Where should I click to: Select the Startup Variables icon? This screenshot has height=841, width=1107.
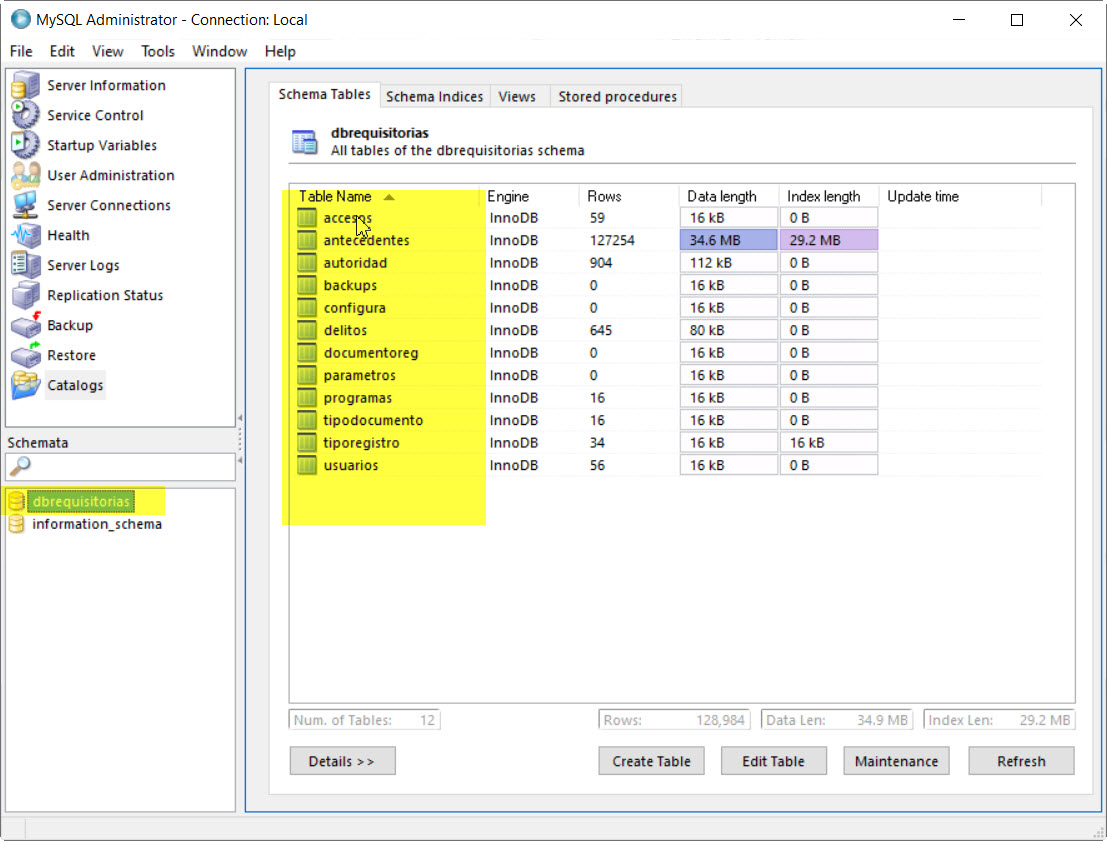25,145
